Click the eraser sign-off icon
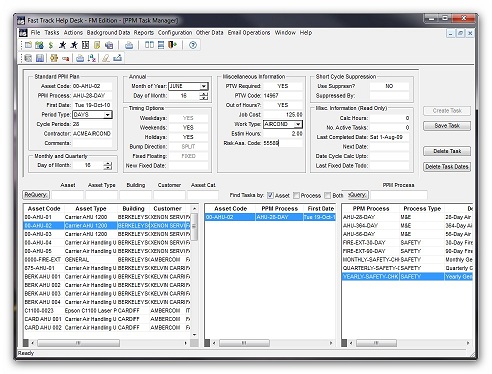492x374 pixels. pyautogui.click(x=106, y=58)
